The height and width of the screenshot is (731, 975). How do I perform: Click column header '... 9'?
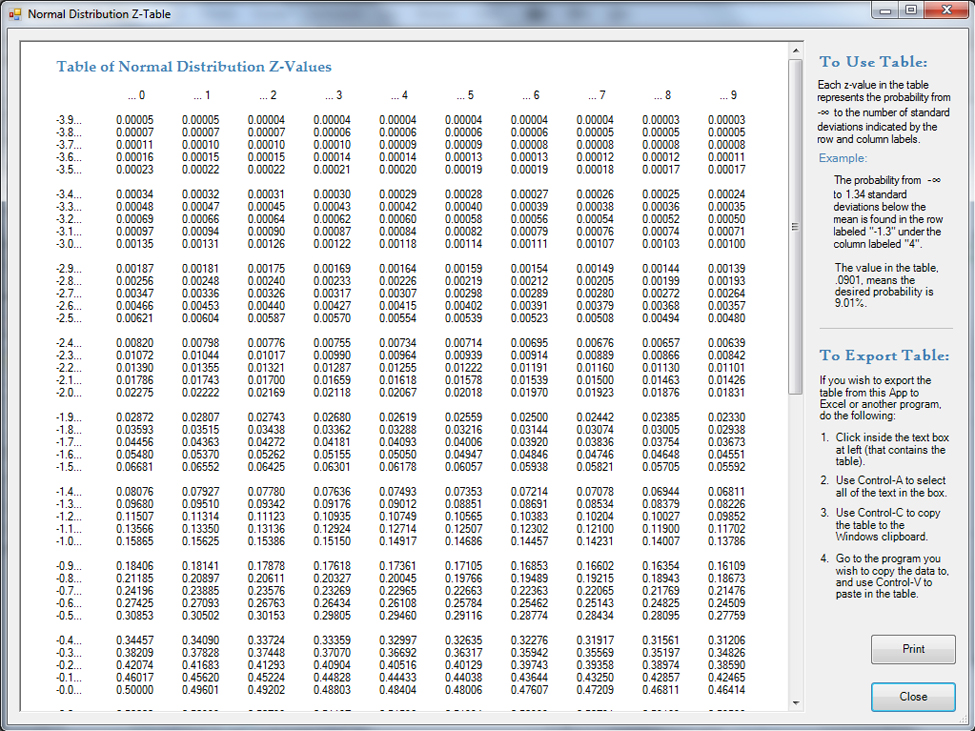tap(728, 95)
